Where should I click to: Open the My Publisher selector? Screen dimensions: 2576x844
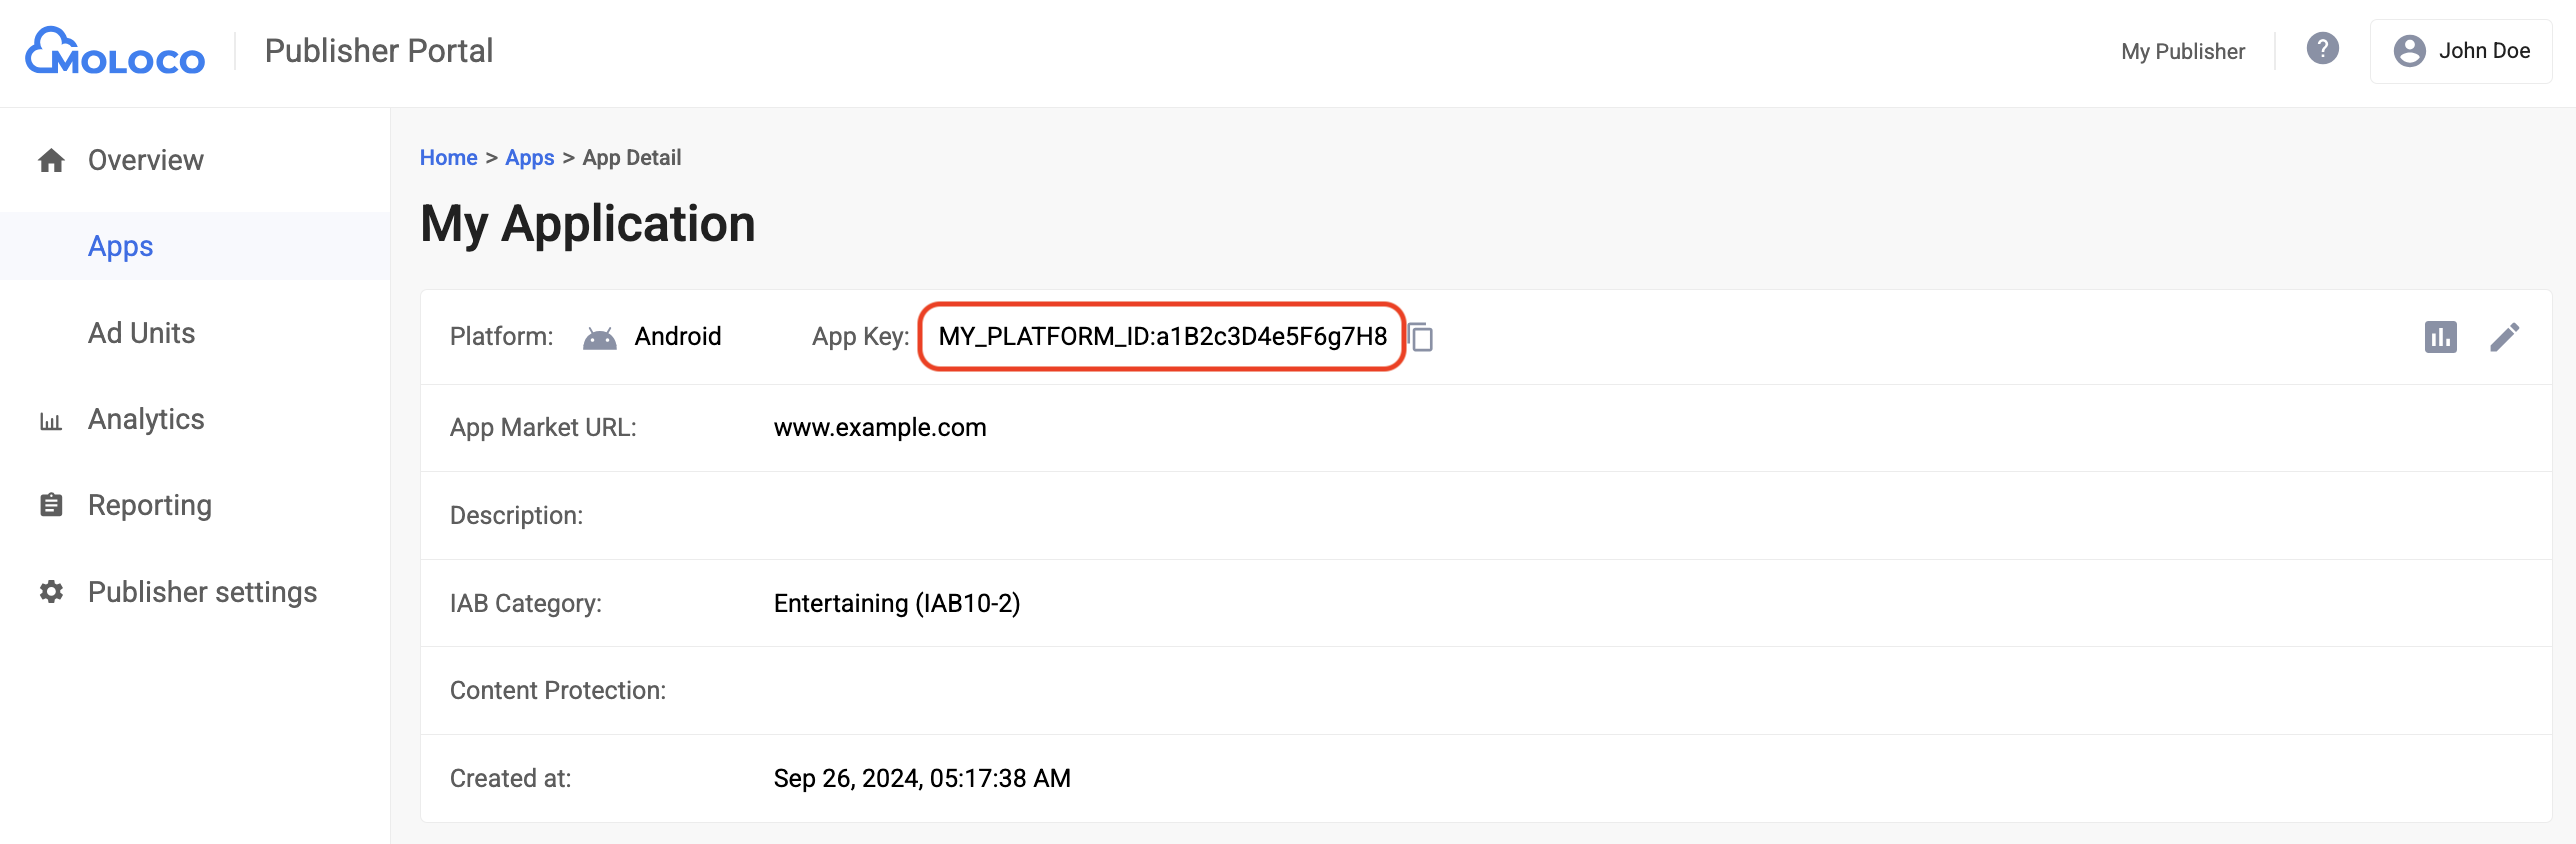pos(2182,51)
